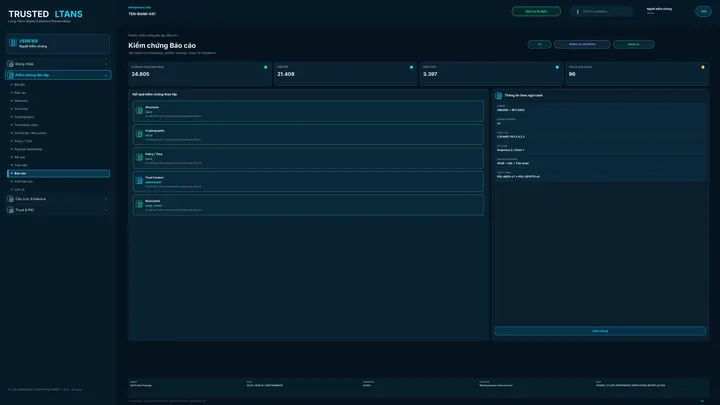Image resolution: width=720 pixels, height=405 pixels.
Task: Click the Cấu trúc Evidence section icon
Action: coord(11,199)
